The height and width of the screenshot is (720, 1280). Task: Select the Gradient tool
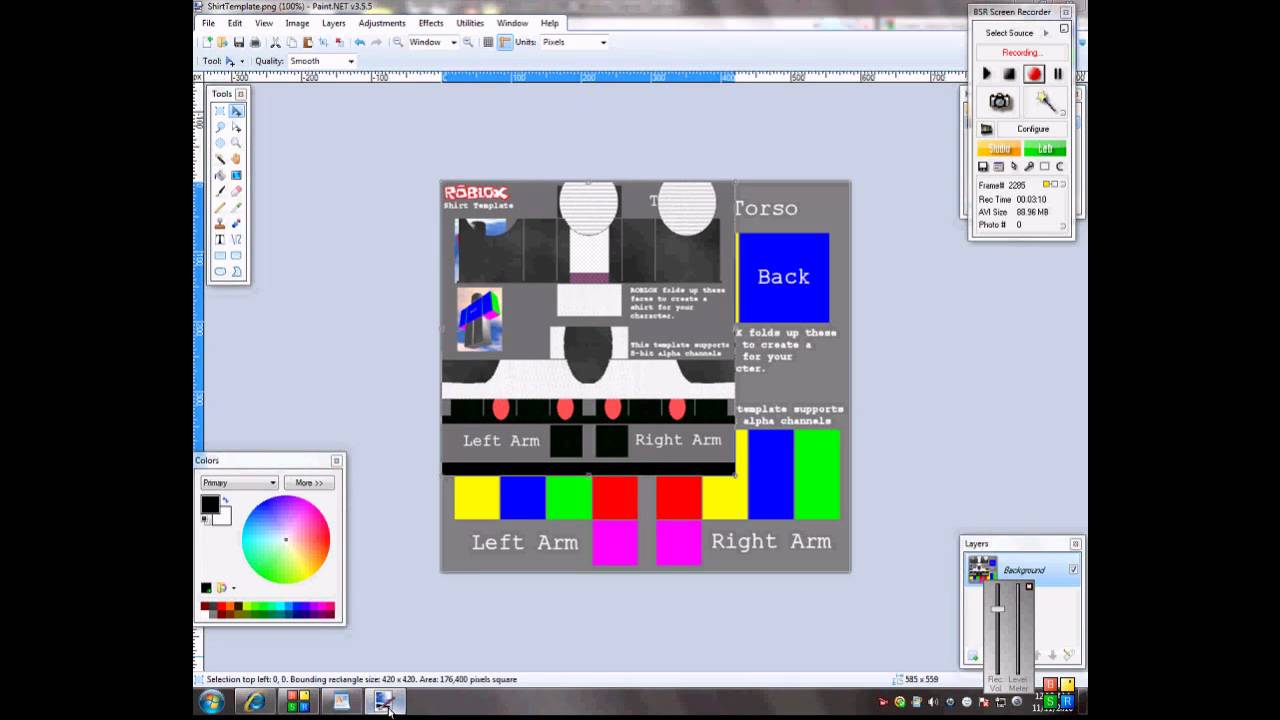pos(236,175)
